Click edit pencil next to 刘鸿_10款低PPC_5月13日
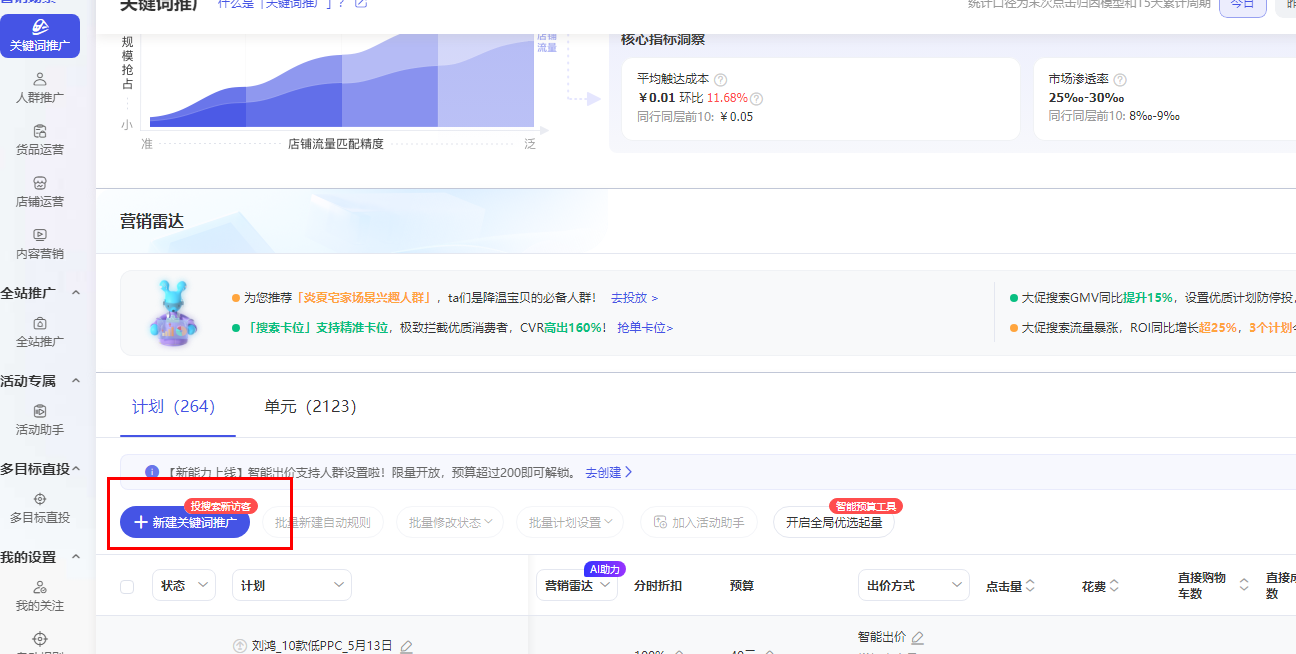The height and width of the screenshot is (654, 1296). tap(406, 646)
